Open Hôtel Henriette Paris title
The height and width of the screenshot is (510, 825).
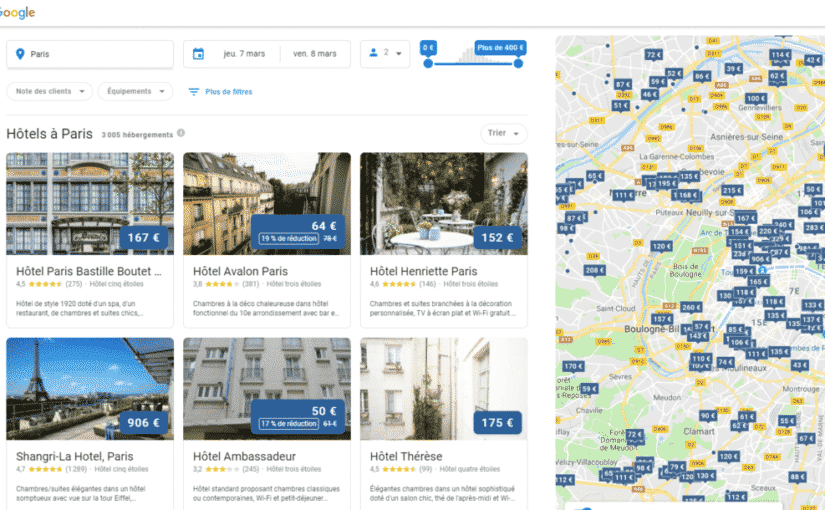pos(424,271)
